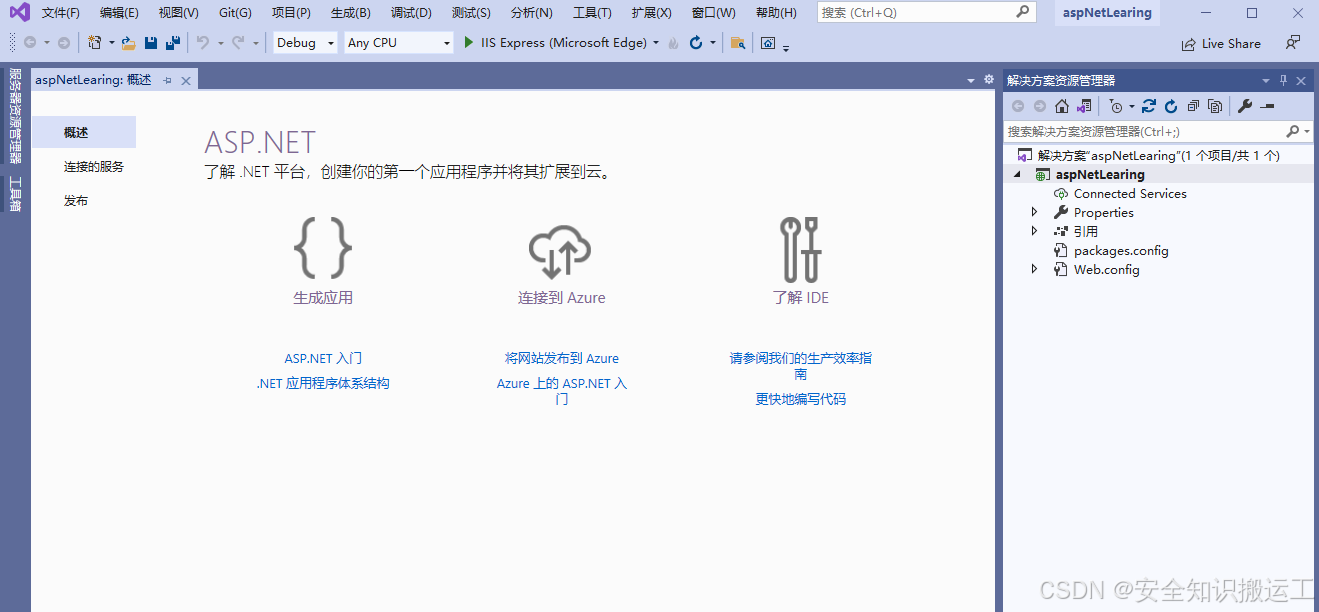Open the ASP.NET 入门 link
The image size is (1319, 612).
click(323, 358)
